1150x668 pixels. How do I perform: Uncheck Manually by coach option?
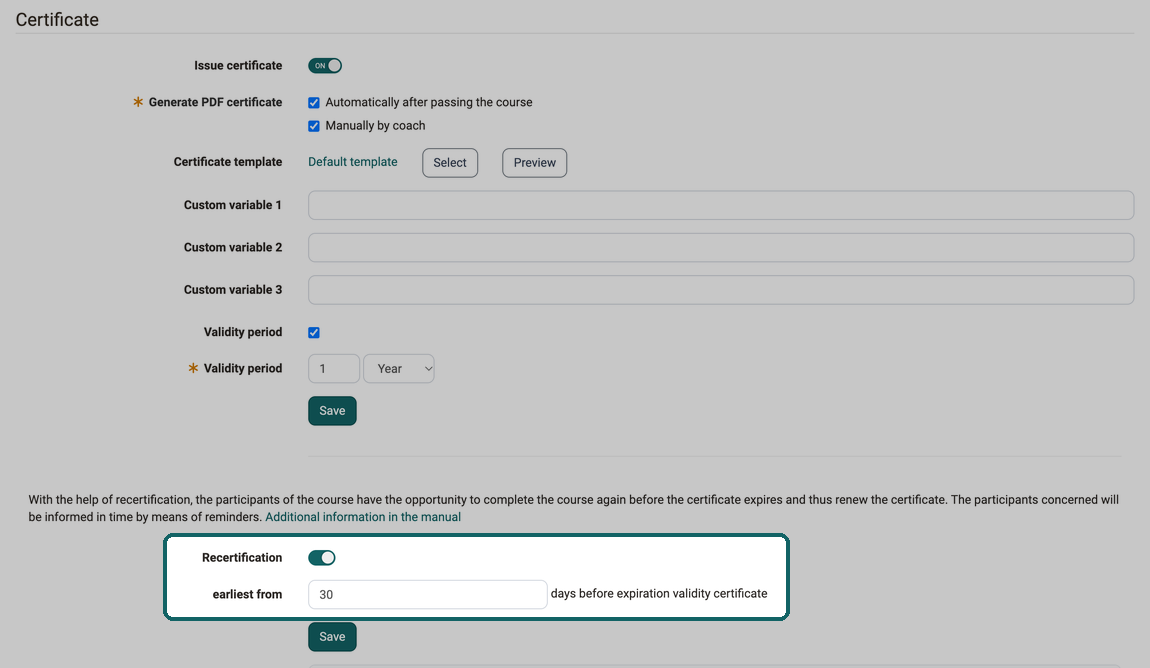(x=314, y=126)
